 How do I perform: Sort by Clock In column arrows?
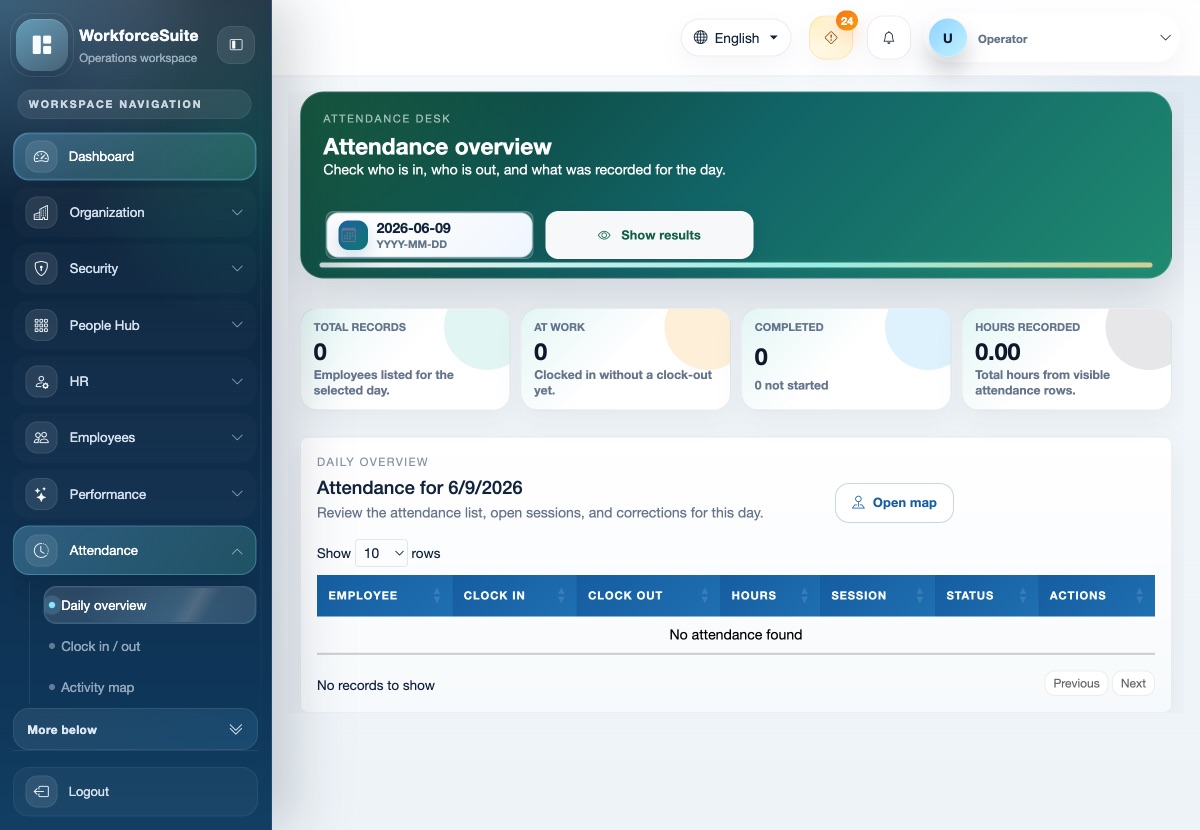[561, 596]
